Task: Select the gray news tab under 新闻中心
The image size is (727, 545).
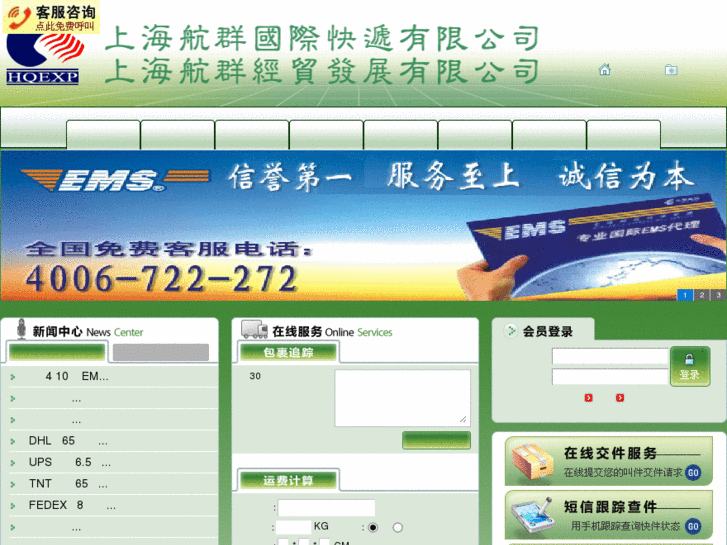Action: point(161,352)
